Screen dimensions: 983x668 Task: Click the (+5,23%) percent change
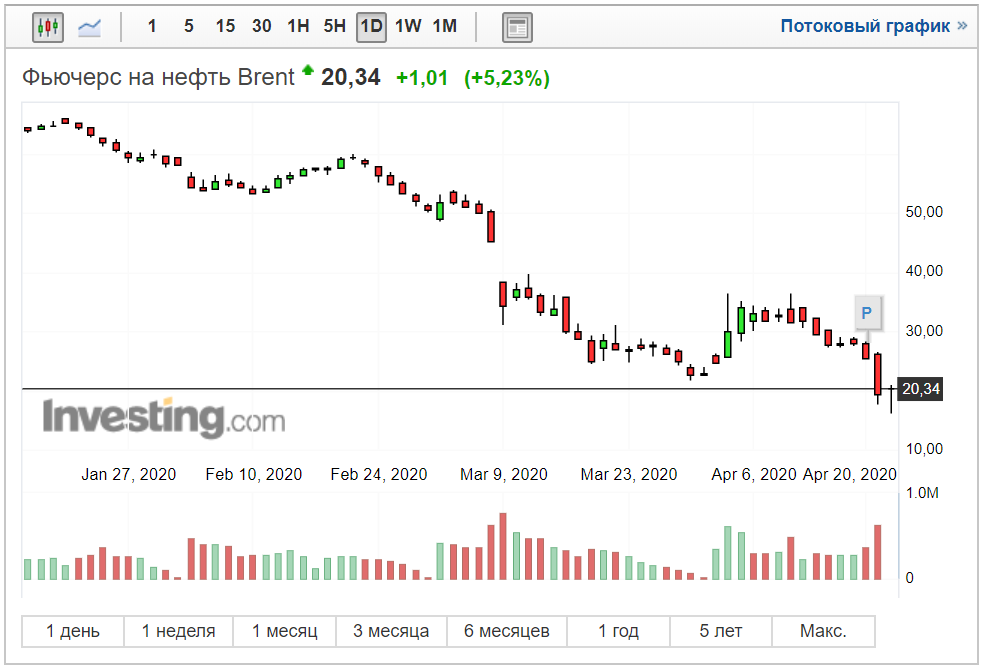click(x=507, y=78)
